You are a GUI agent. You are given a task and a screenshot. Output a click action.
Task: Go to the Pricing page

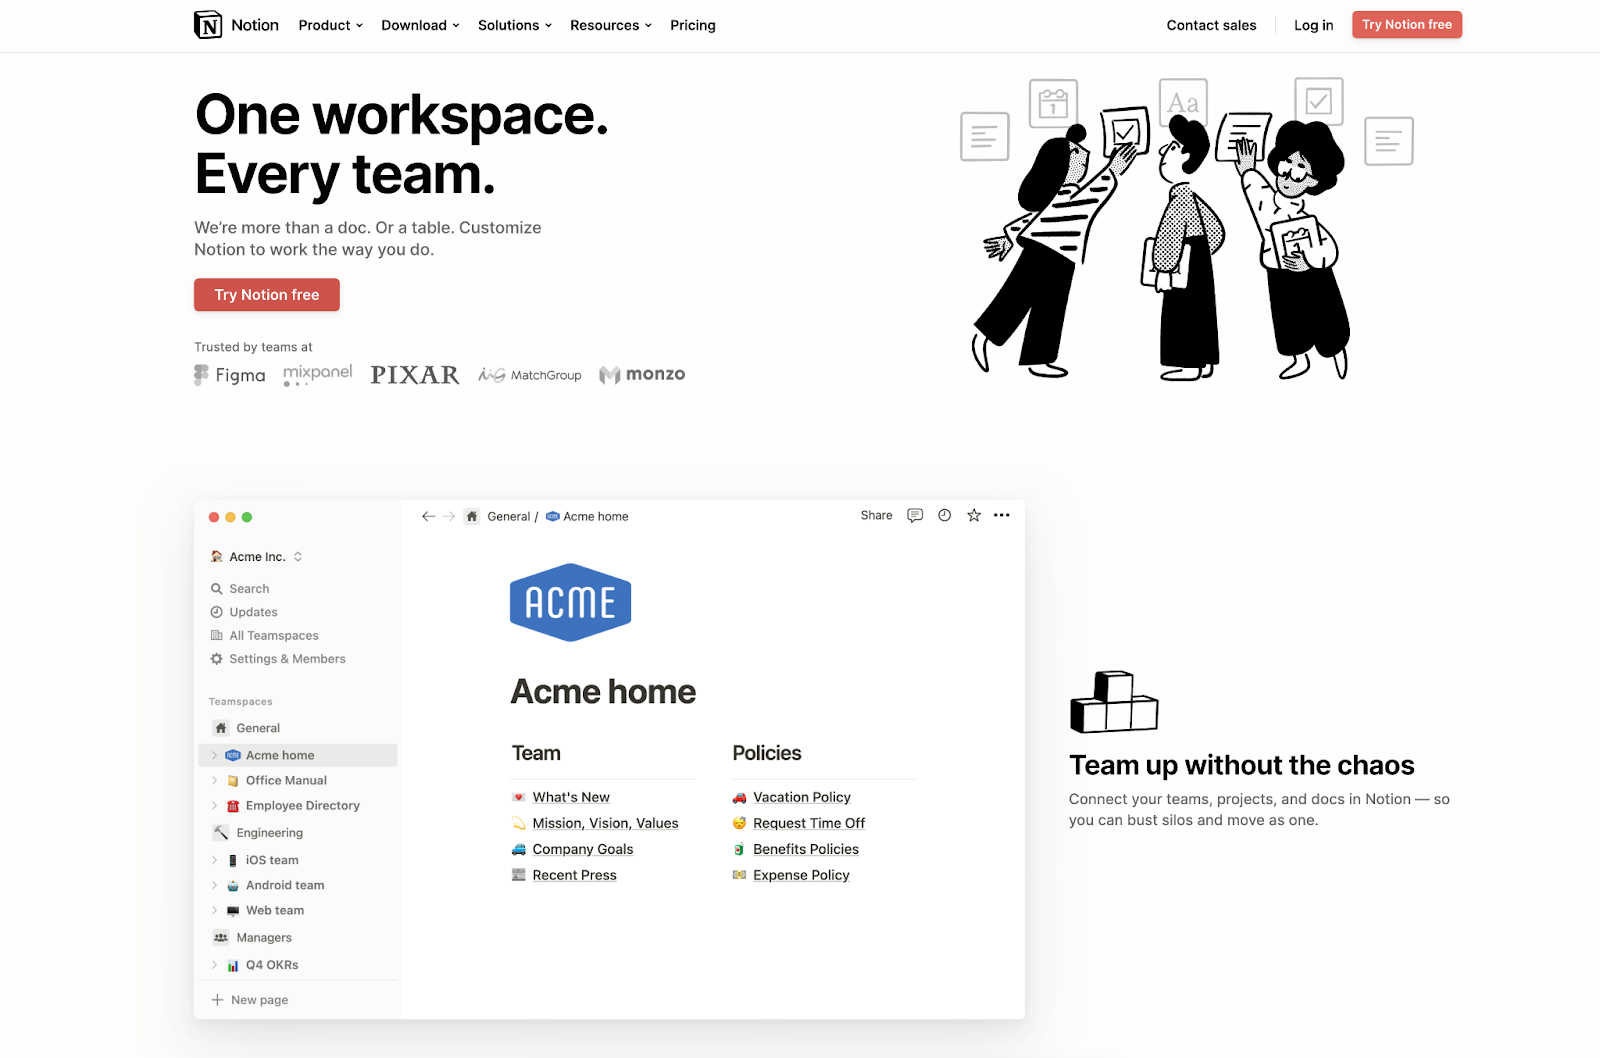693,25
